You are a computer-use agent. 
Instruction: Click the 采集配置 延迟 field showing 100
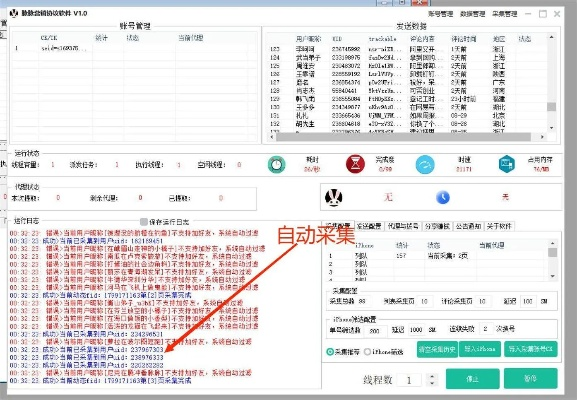coord(528,301)
